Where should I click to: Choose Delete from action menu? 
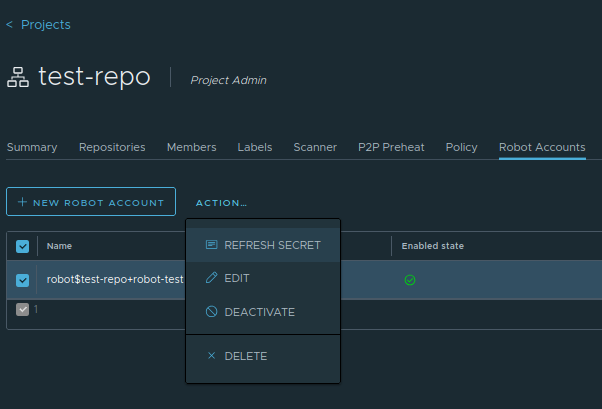click(x=263, y=356)
